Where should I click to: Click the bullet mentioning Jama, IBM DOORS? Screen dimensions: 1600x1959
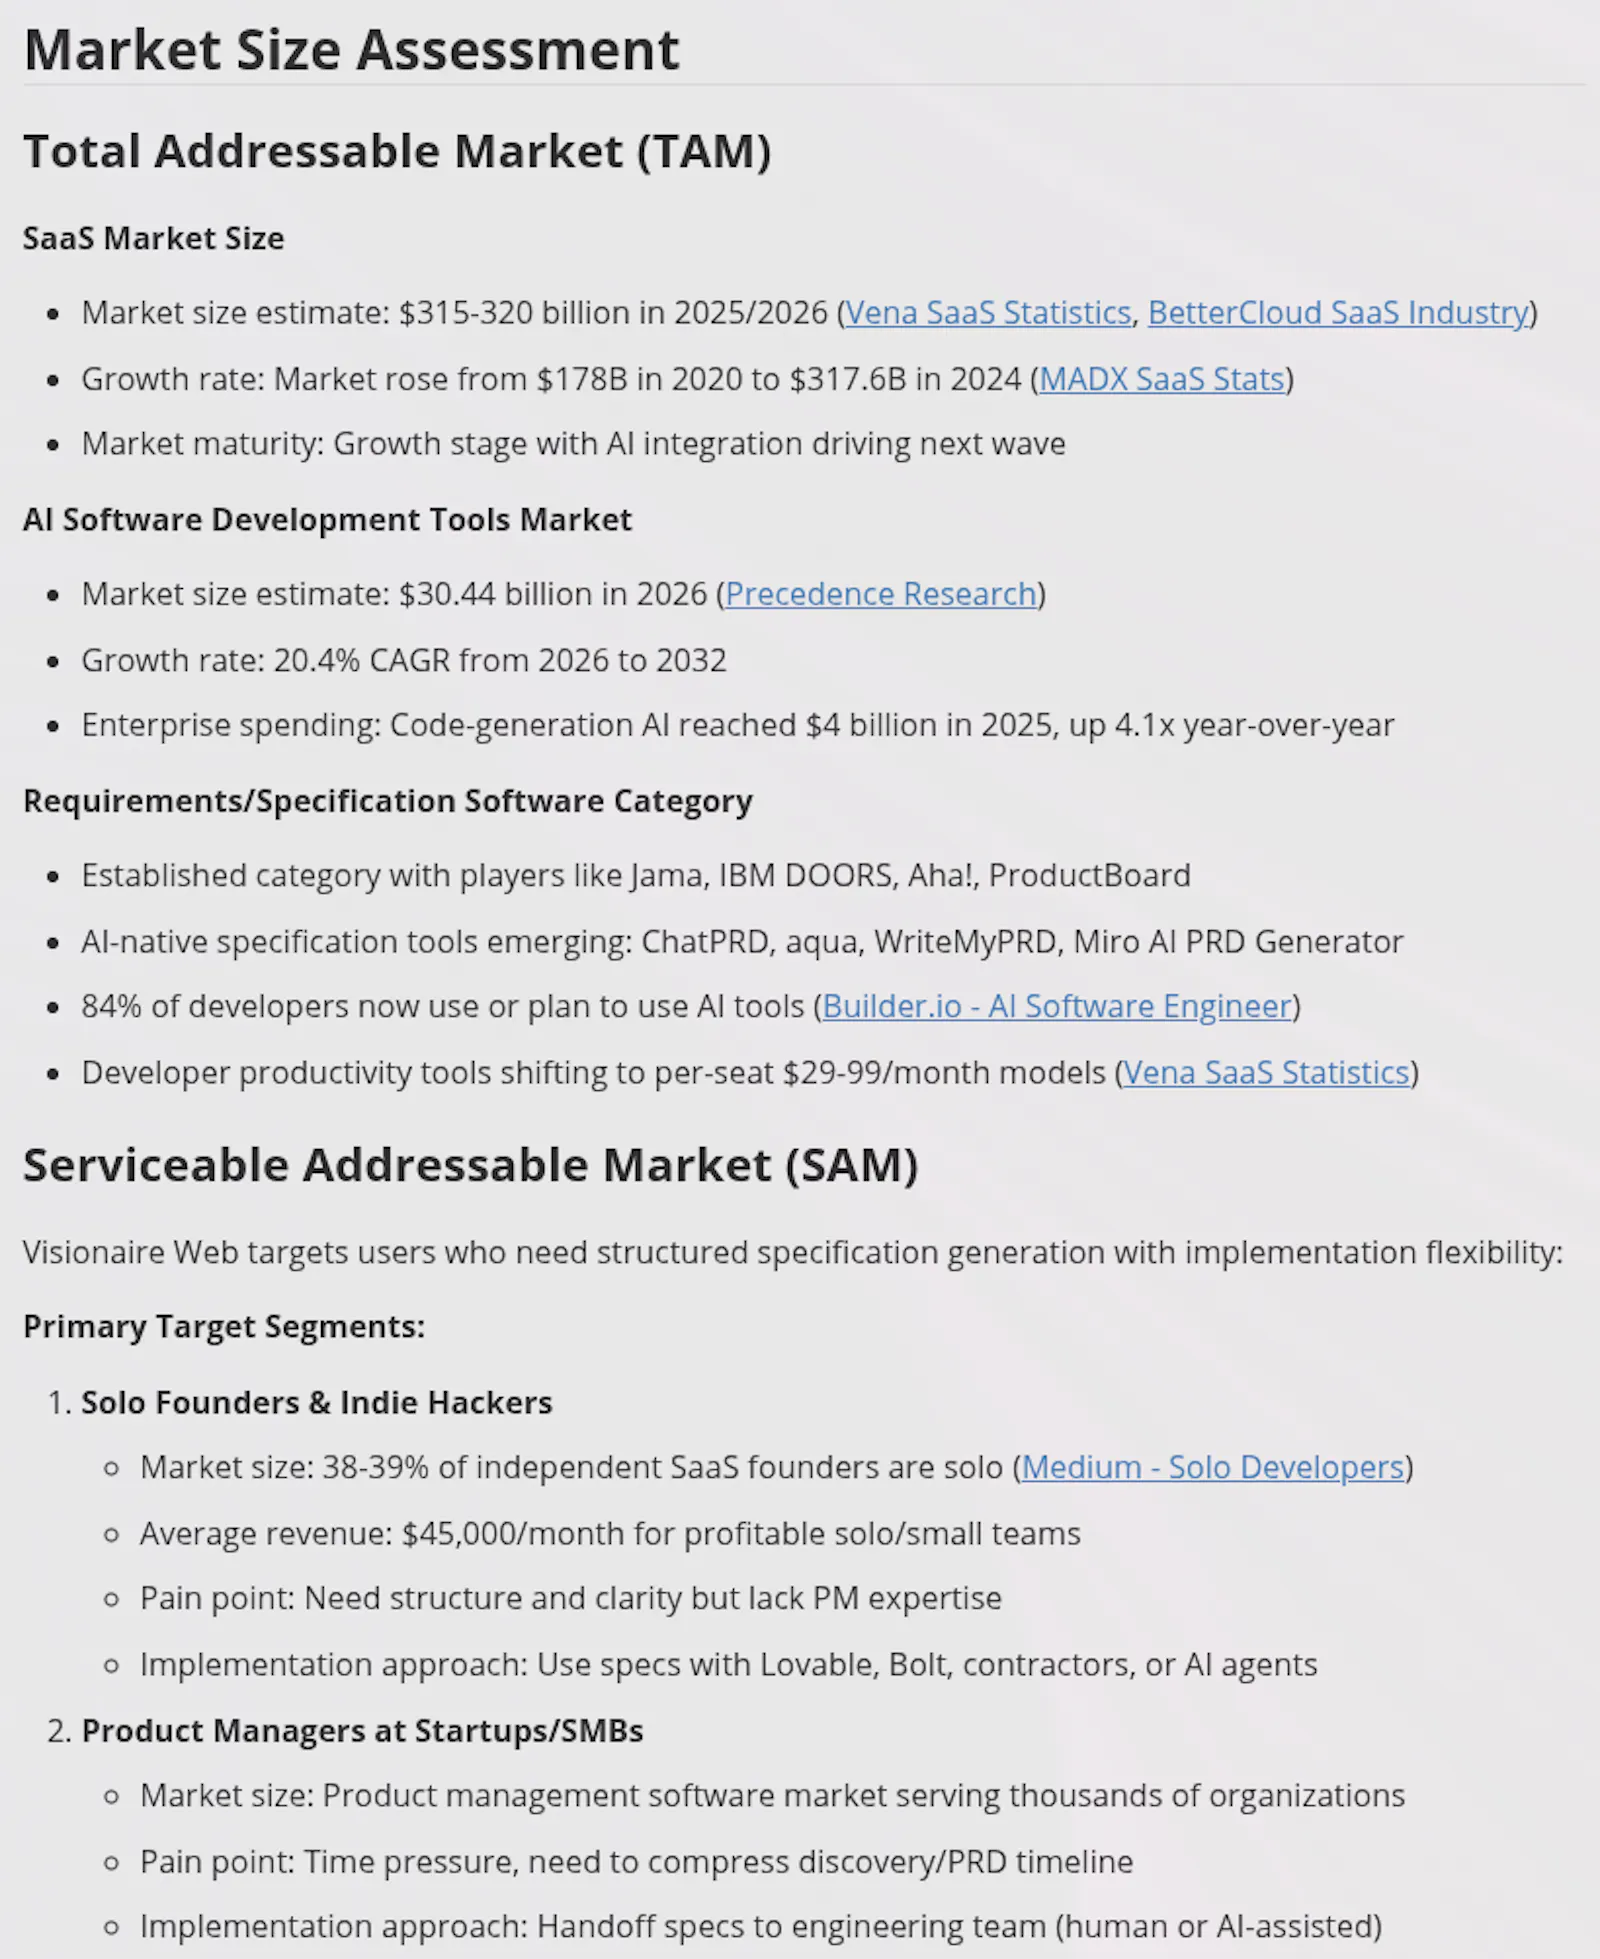click(636, 875)
